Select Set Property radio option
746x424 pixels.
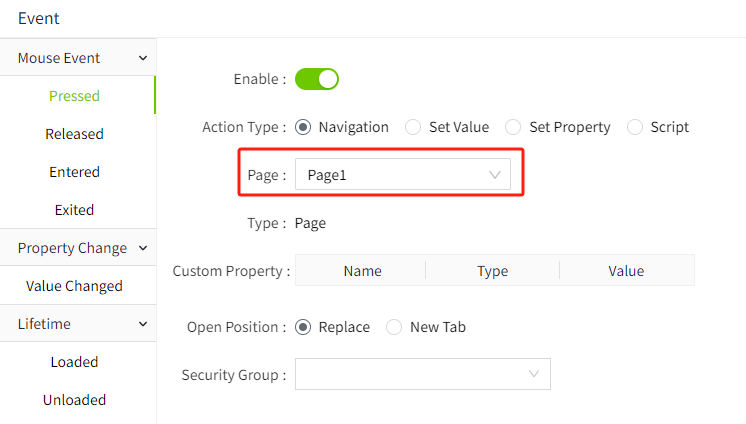(513, 127)
